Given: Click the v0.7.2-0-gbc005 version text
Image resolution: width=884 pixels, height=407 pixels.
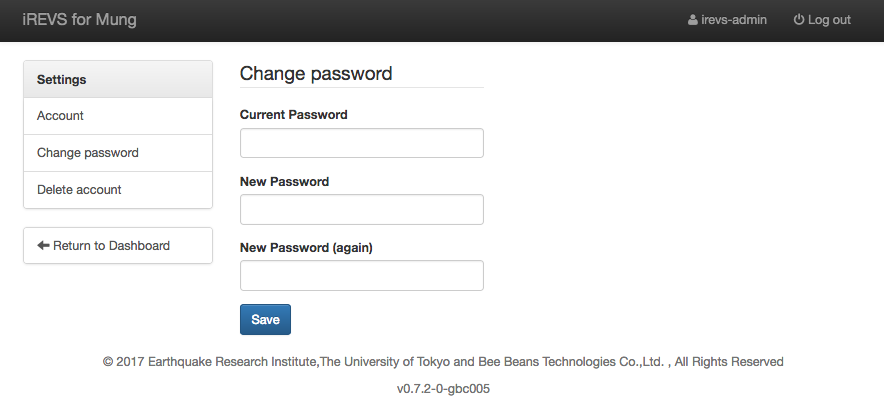Looking at the screenshot, I should (443, 388).
